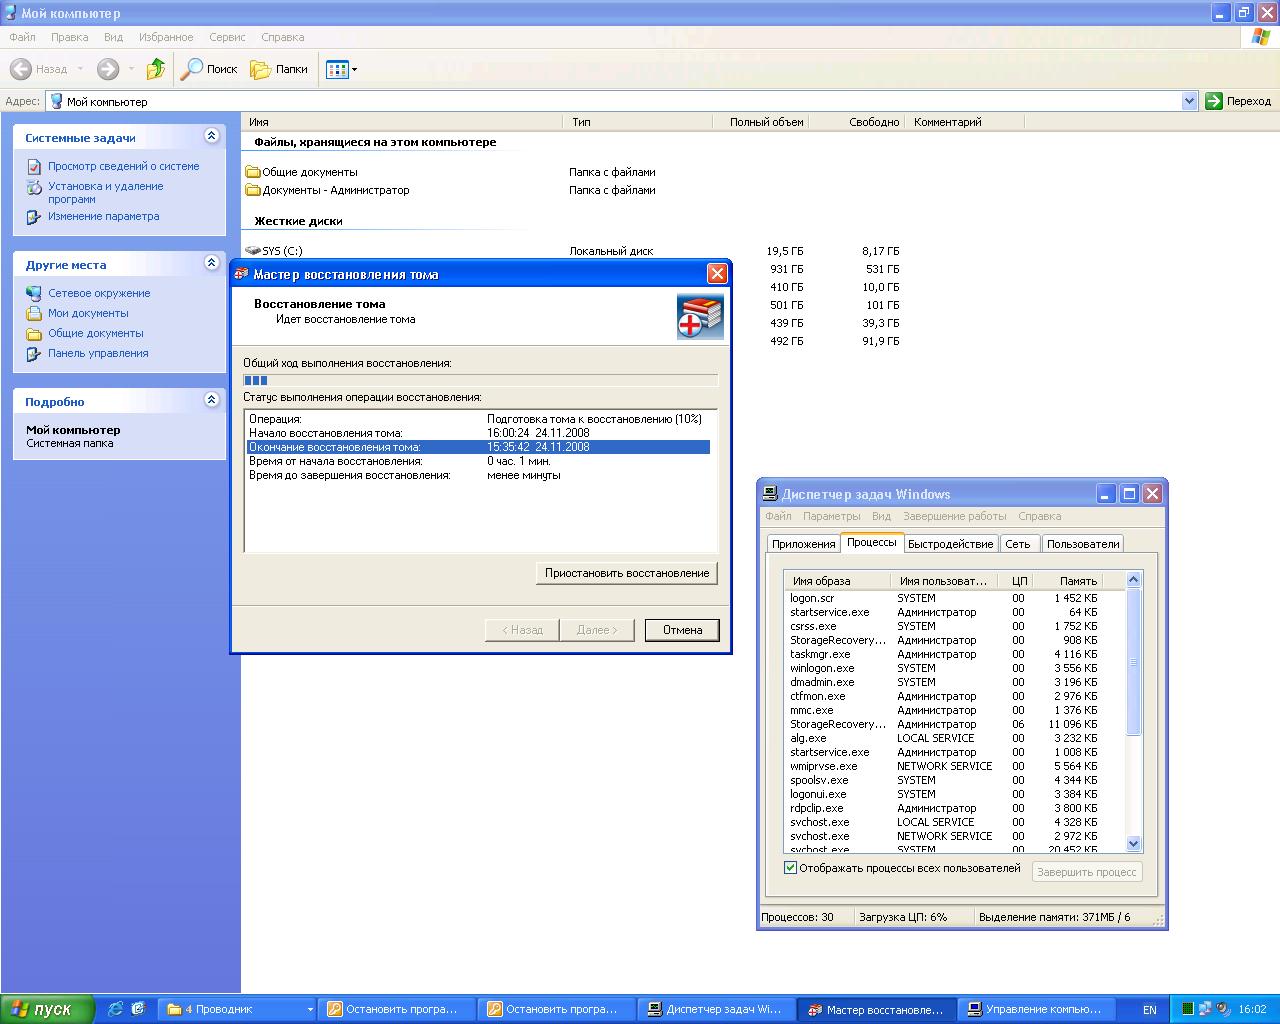This screenshot has height=1024, width=1280.
Task: Click the overall restore progress bar
Action: [x=480, y=380]
